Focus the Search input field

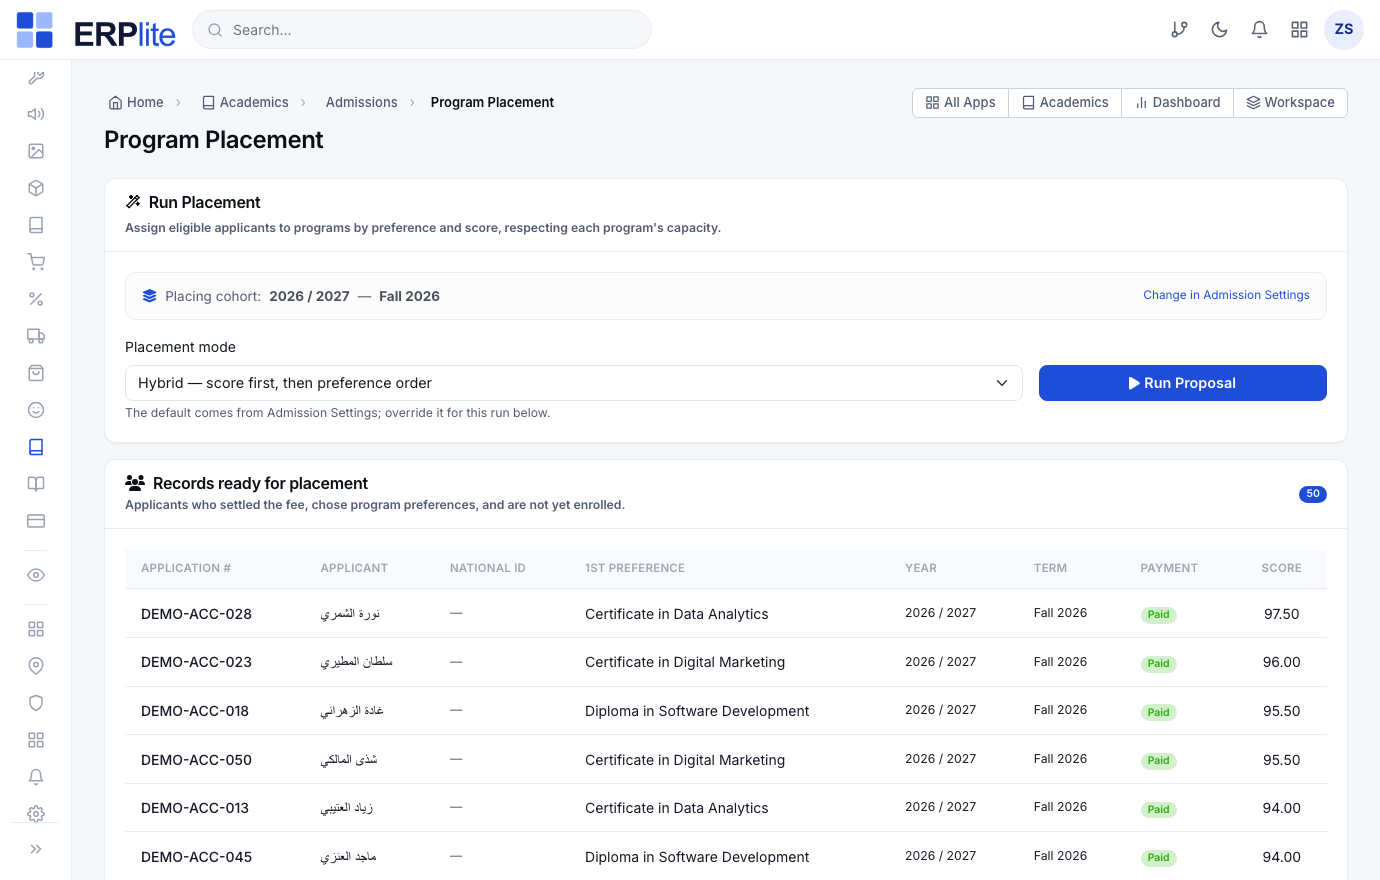(422, 30)
